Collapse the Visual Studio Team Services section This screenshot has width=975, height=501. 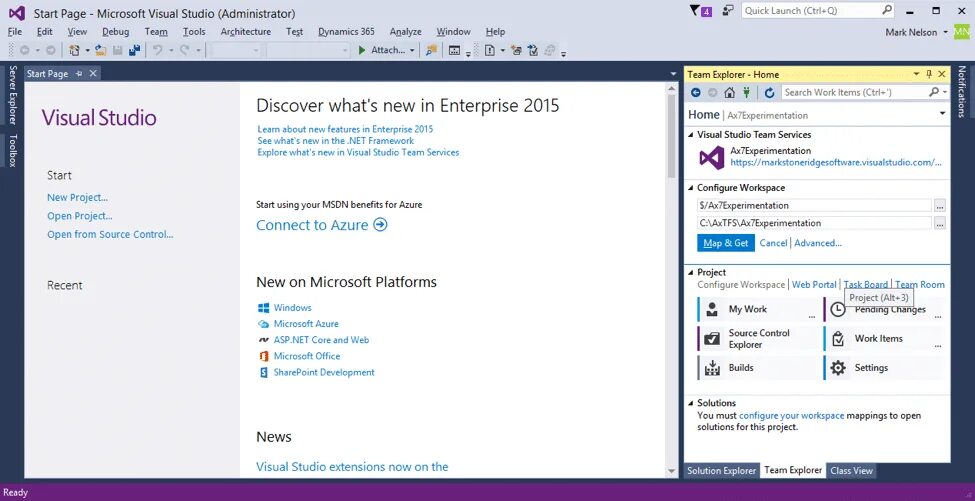[x=691, y=135]
